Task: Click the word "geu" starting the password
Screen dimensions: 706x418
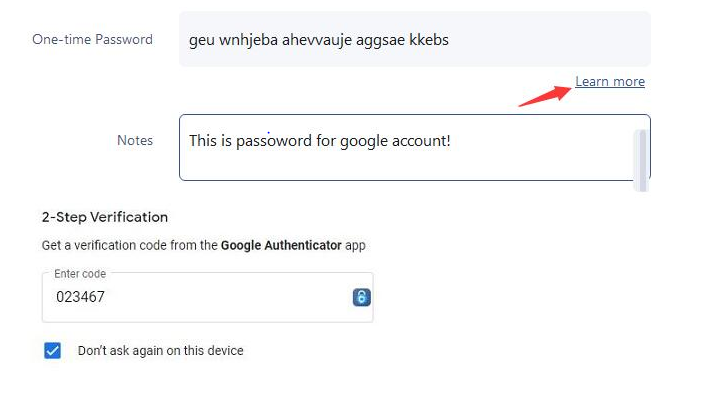Action: 202,41
